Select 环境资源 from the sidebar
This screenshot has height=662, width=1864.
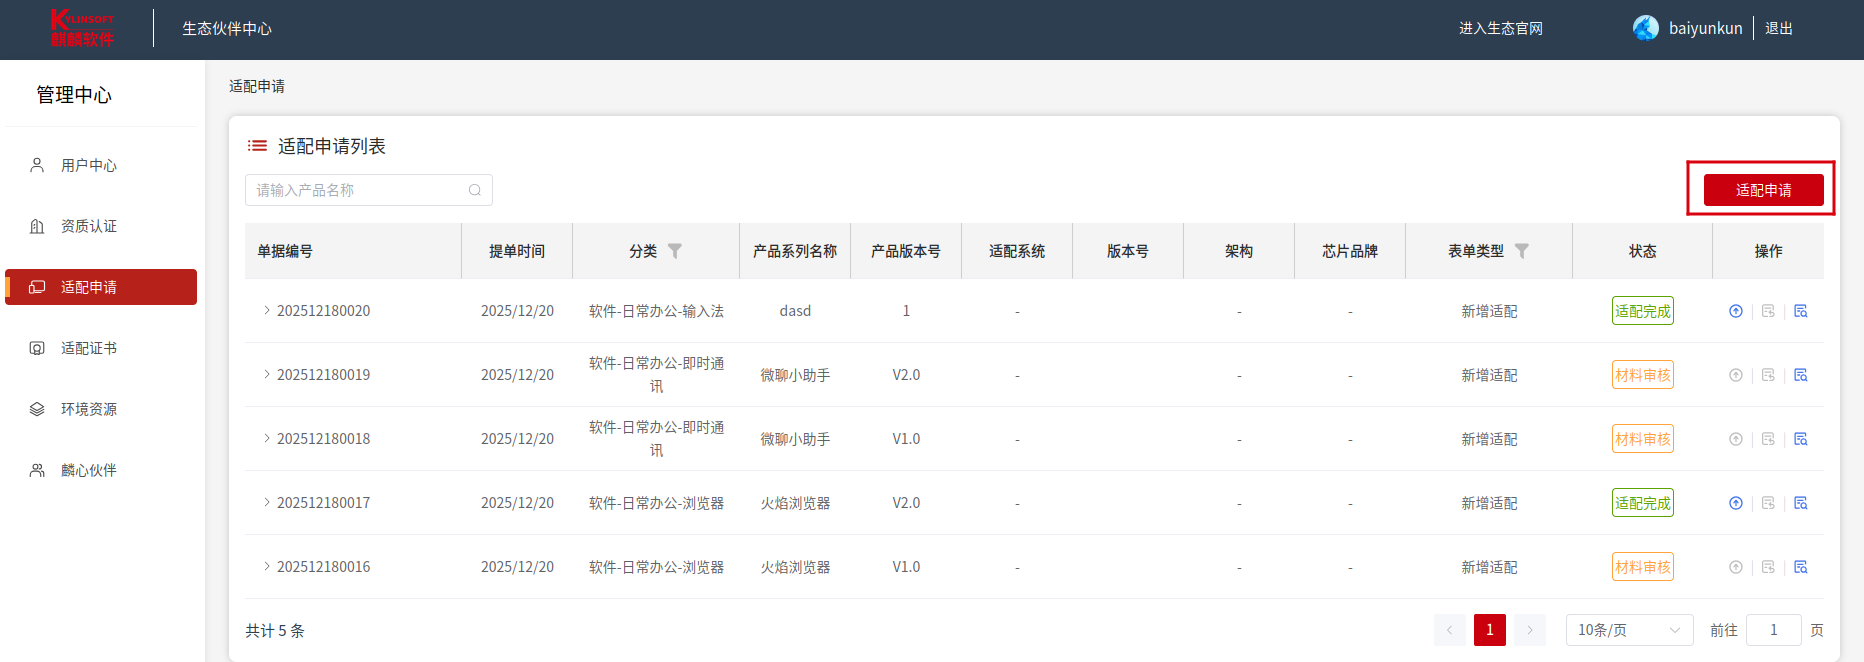[x=89, y=409]
